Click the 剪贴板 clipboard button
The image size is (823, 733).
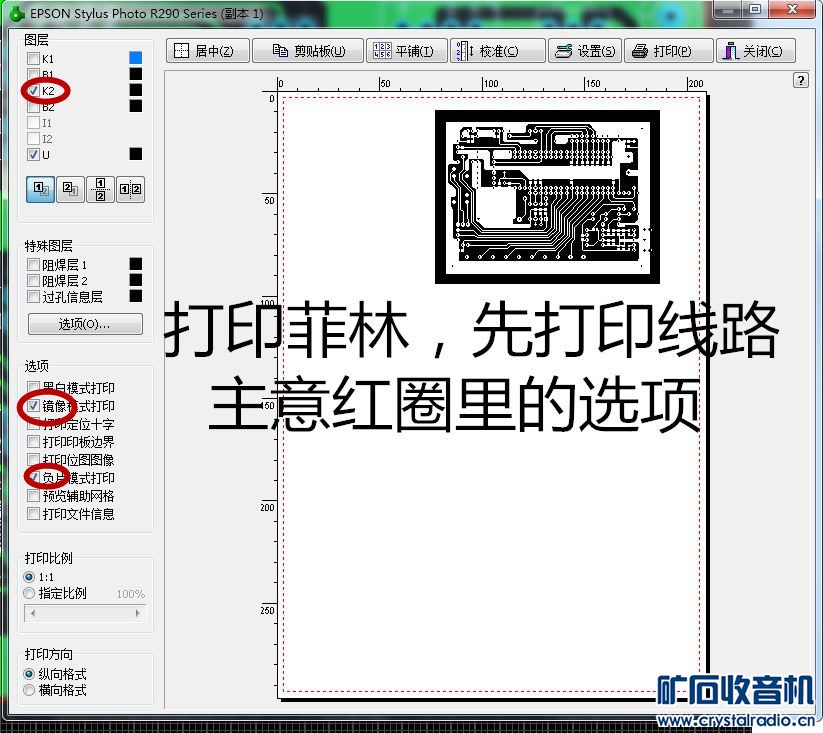(x=308, y=51)
